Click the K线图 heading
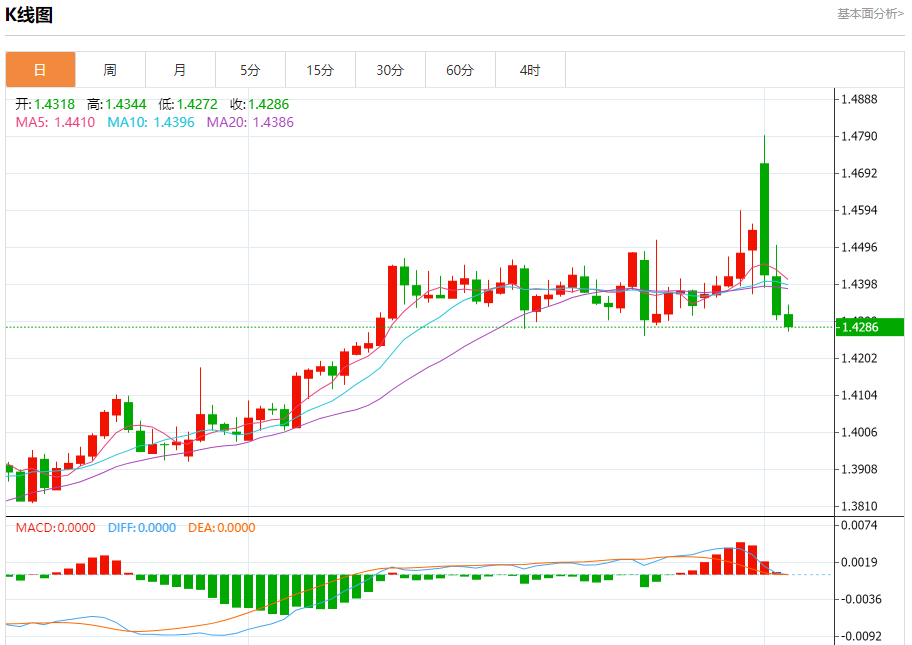 [x=29, y=15]
